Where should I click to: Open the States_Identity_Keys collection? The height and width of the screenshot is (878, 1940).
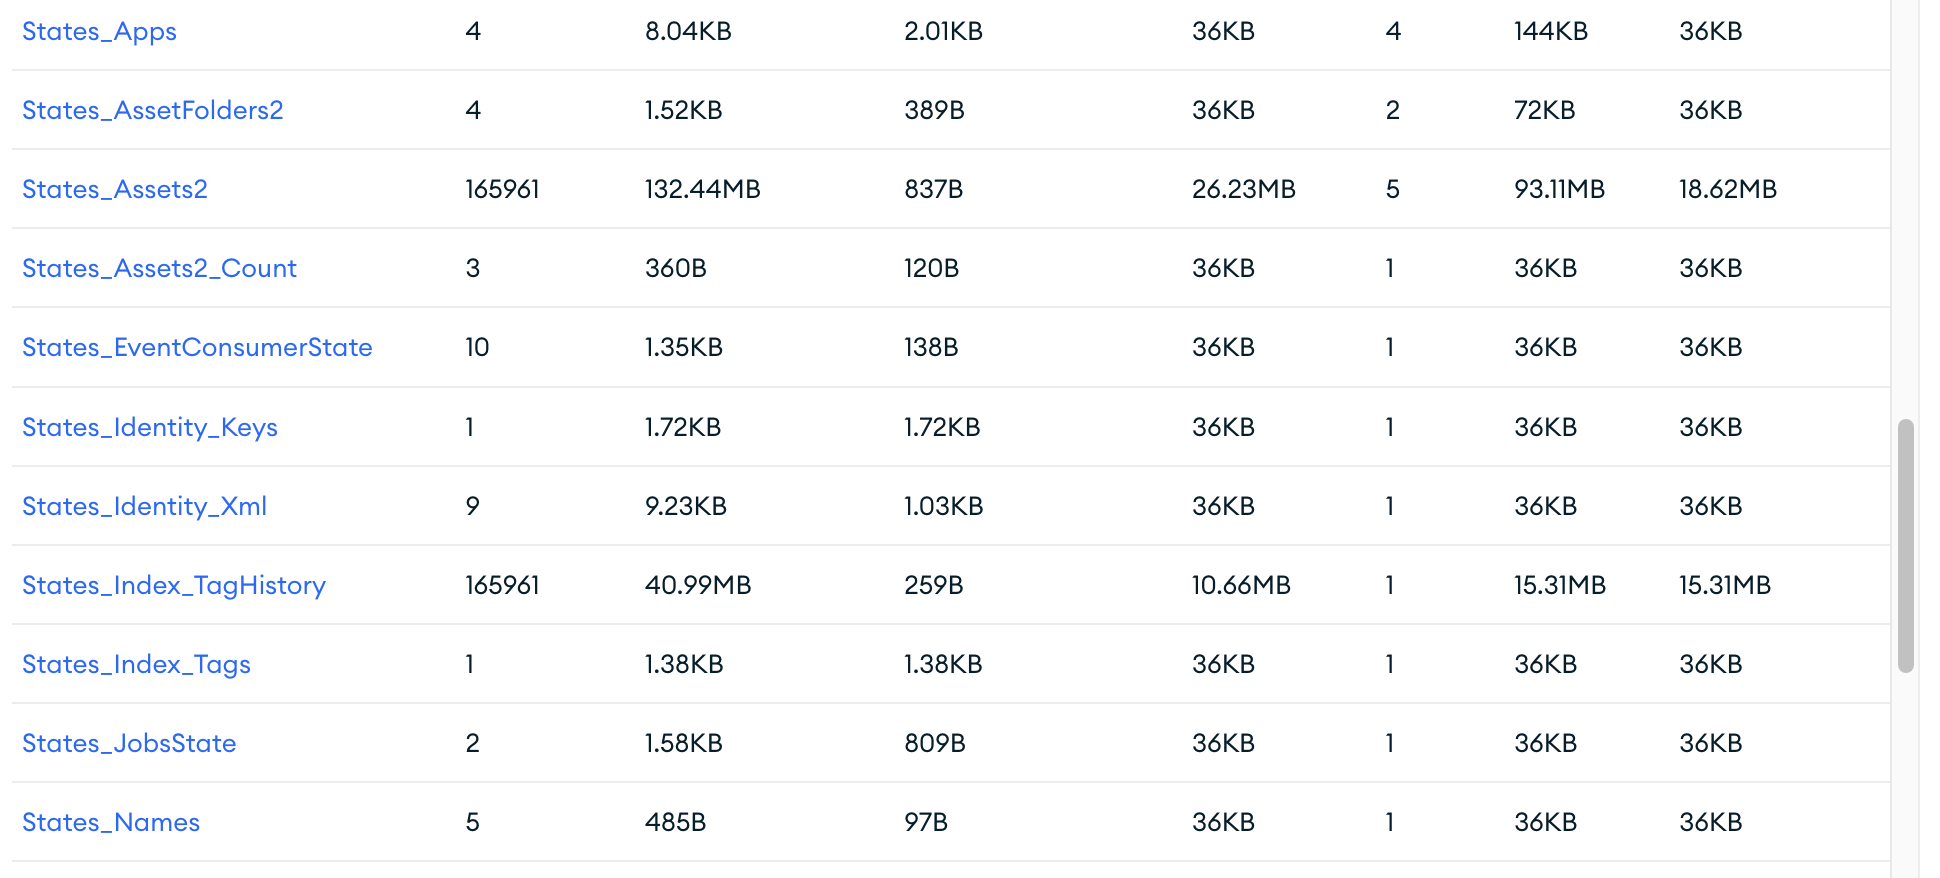(x=150, y=427)
